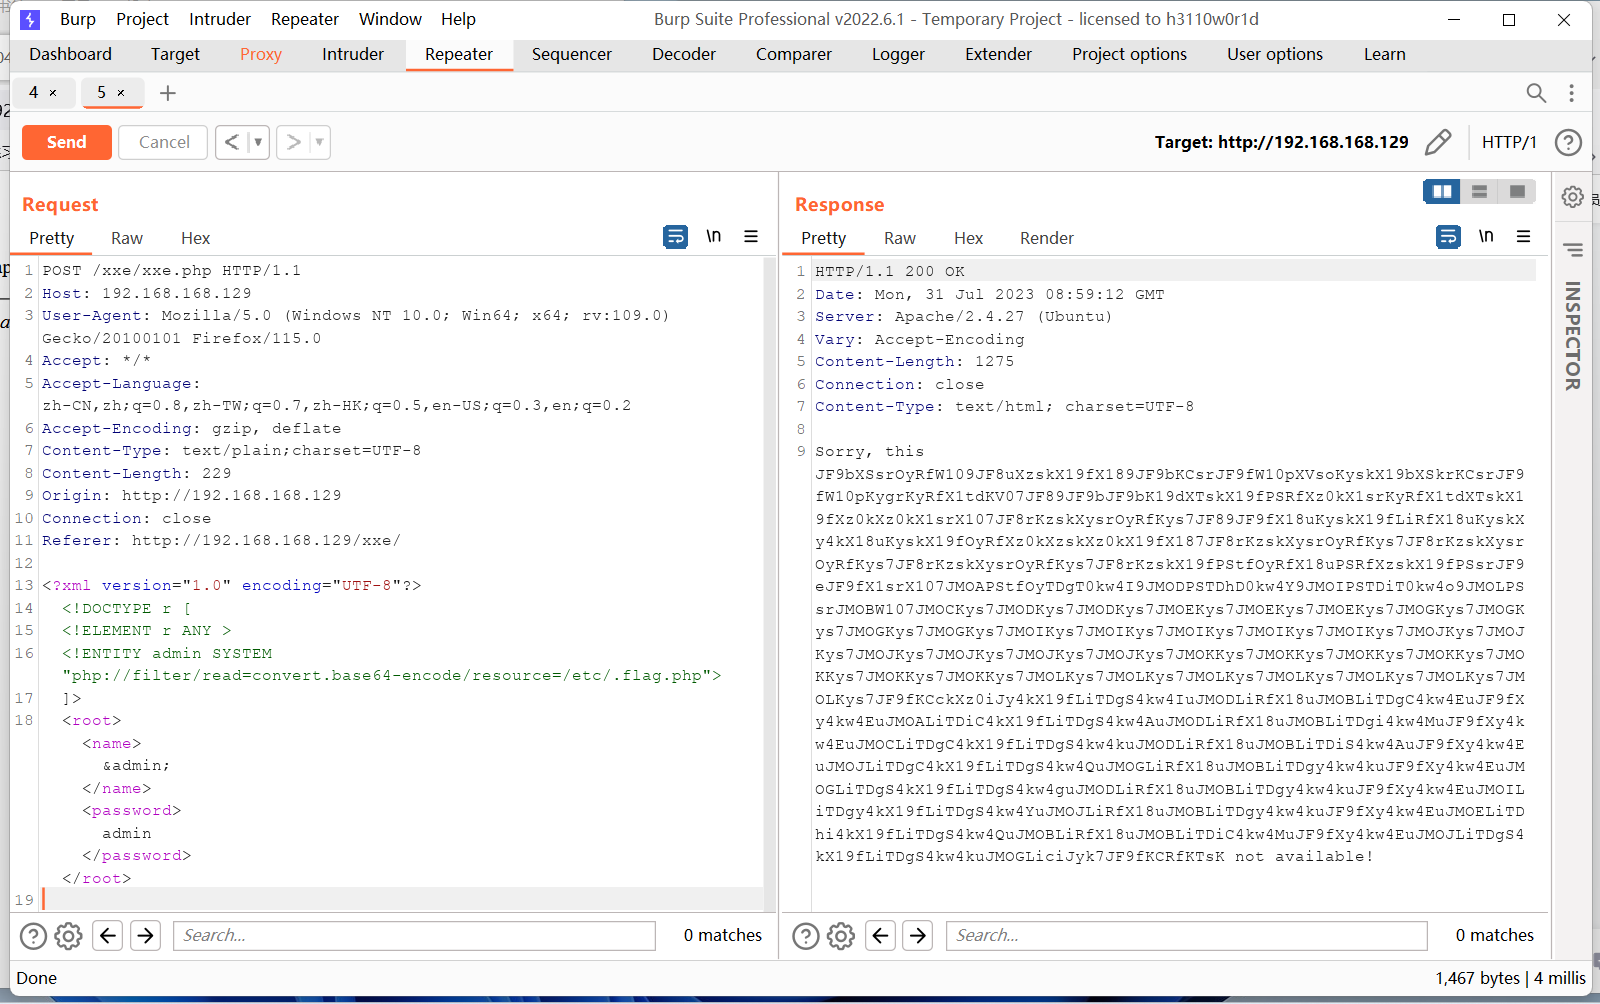Go to previous match in Response search
Image resolution: width=1600 pixels, height=1004 pixels.
pyautogui.click(x=880, y=935)
